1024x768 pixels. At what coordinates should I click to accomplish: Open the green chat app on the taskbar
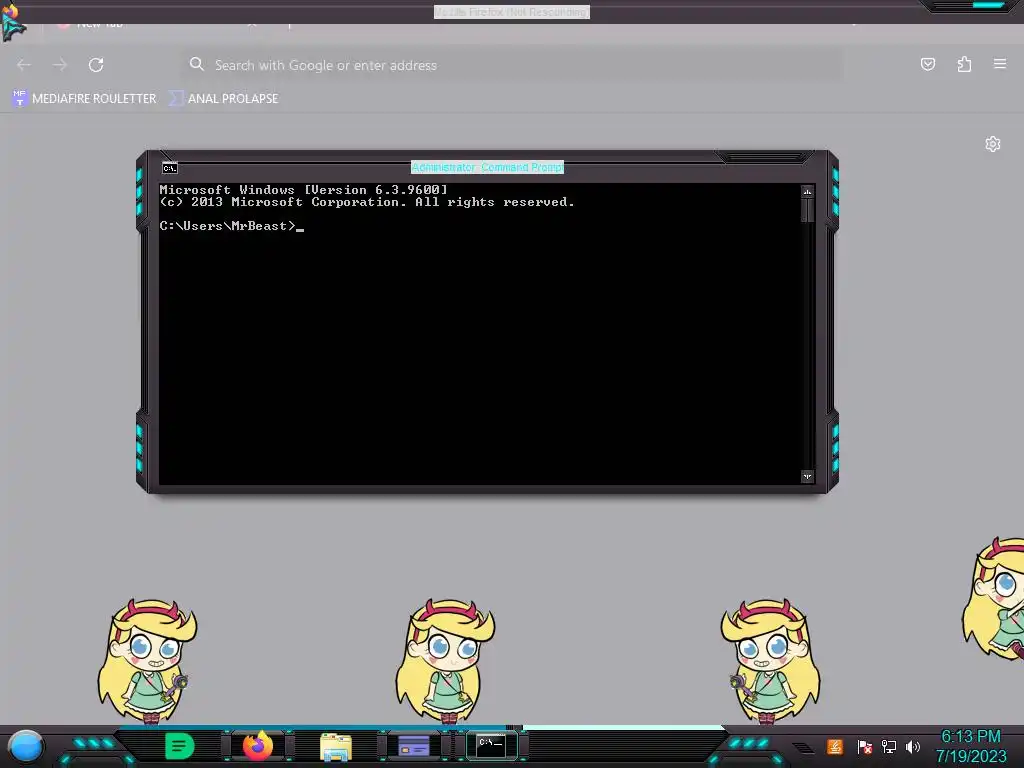(180, 746)
